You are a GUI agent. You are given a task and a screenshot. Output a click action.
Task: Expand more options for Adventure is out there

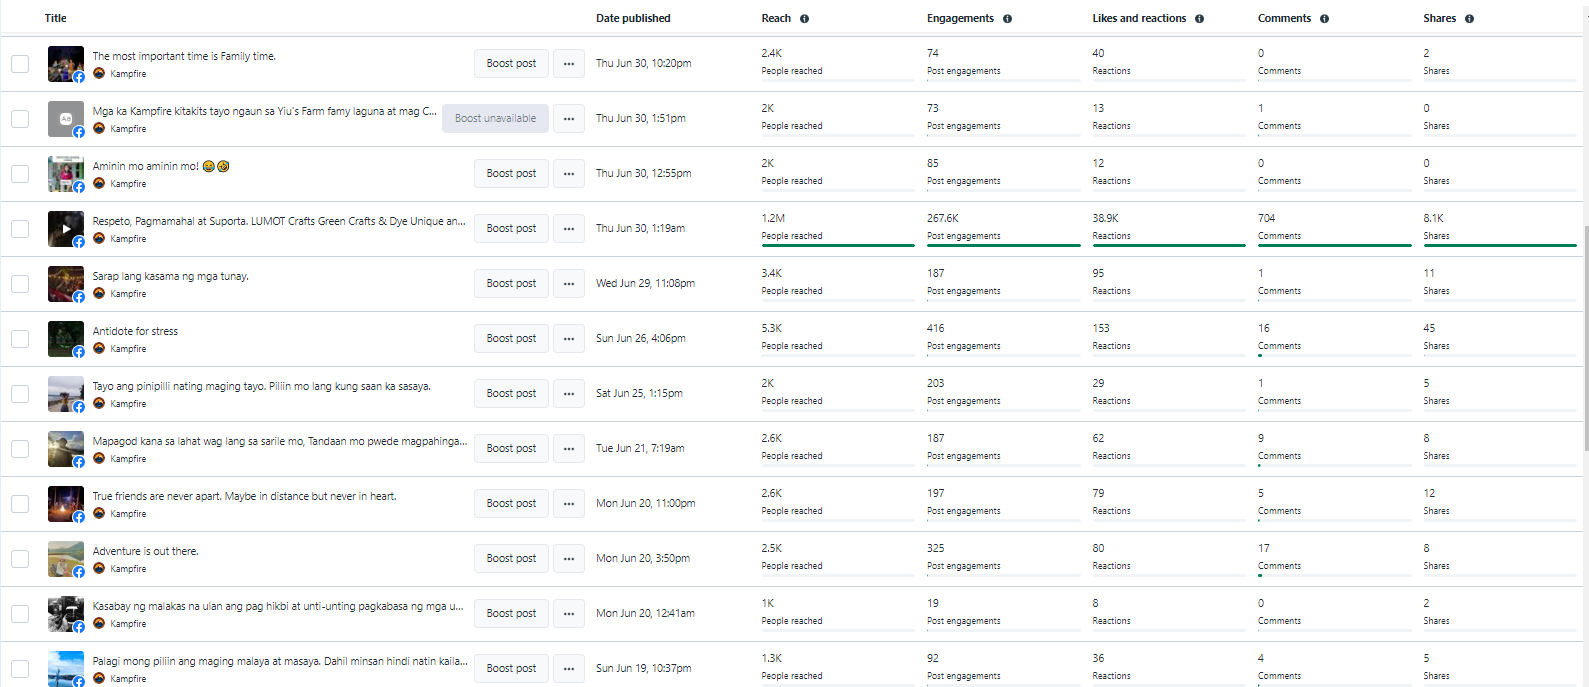coord(569,559)
